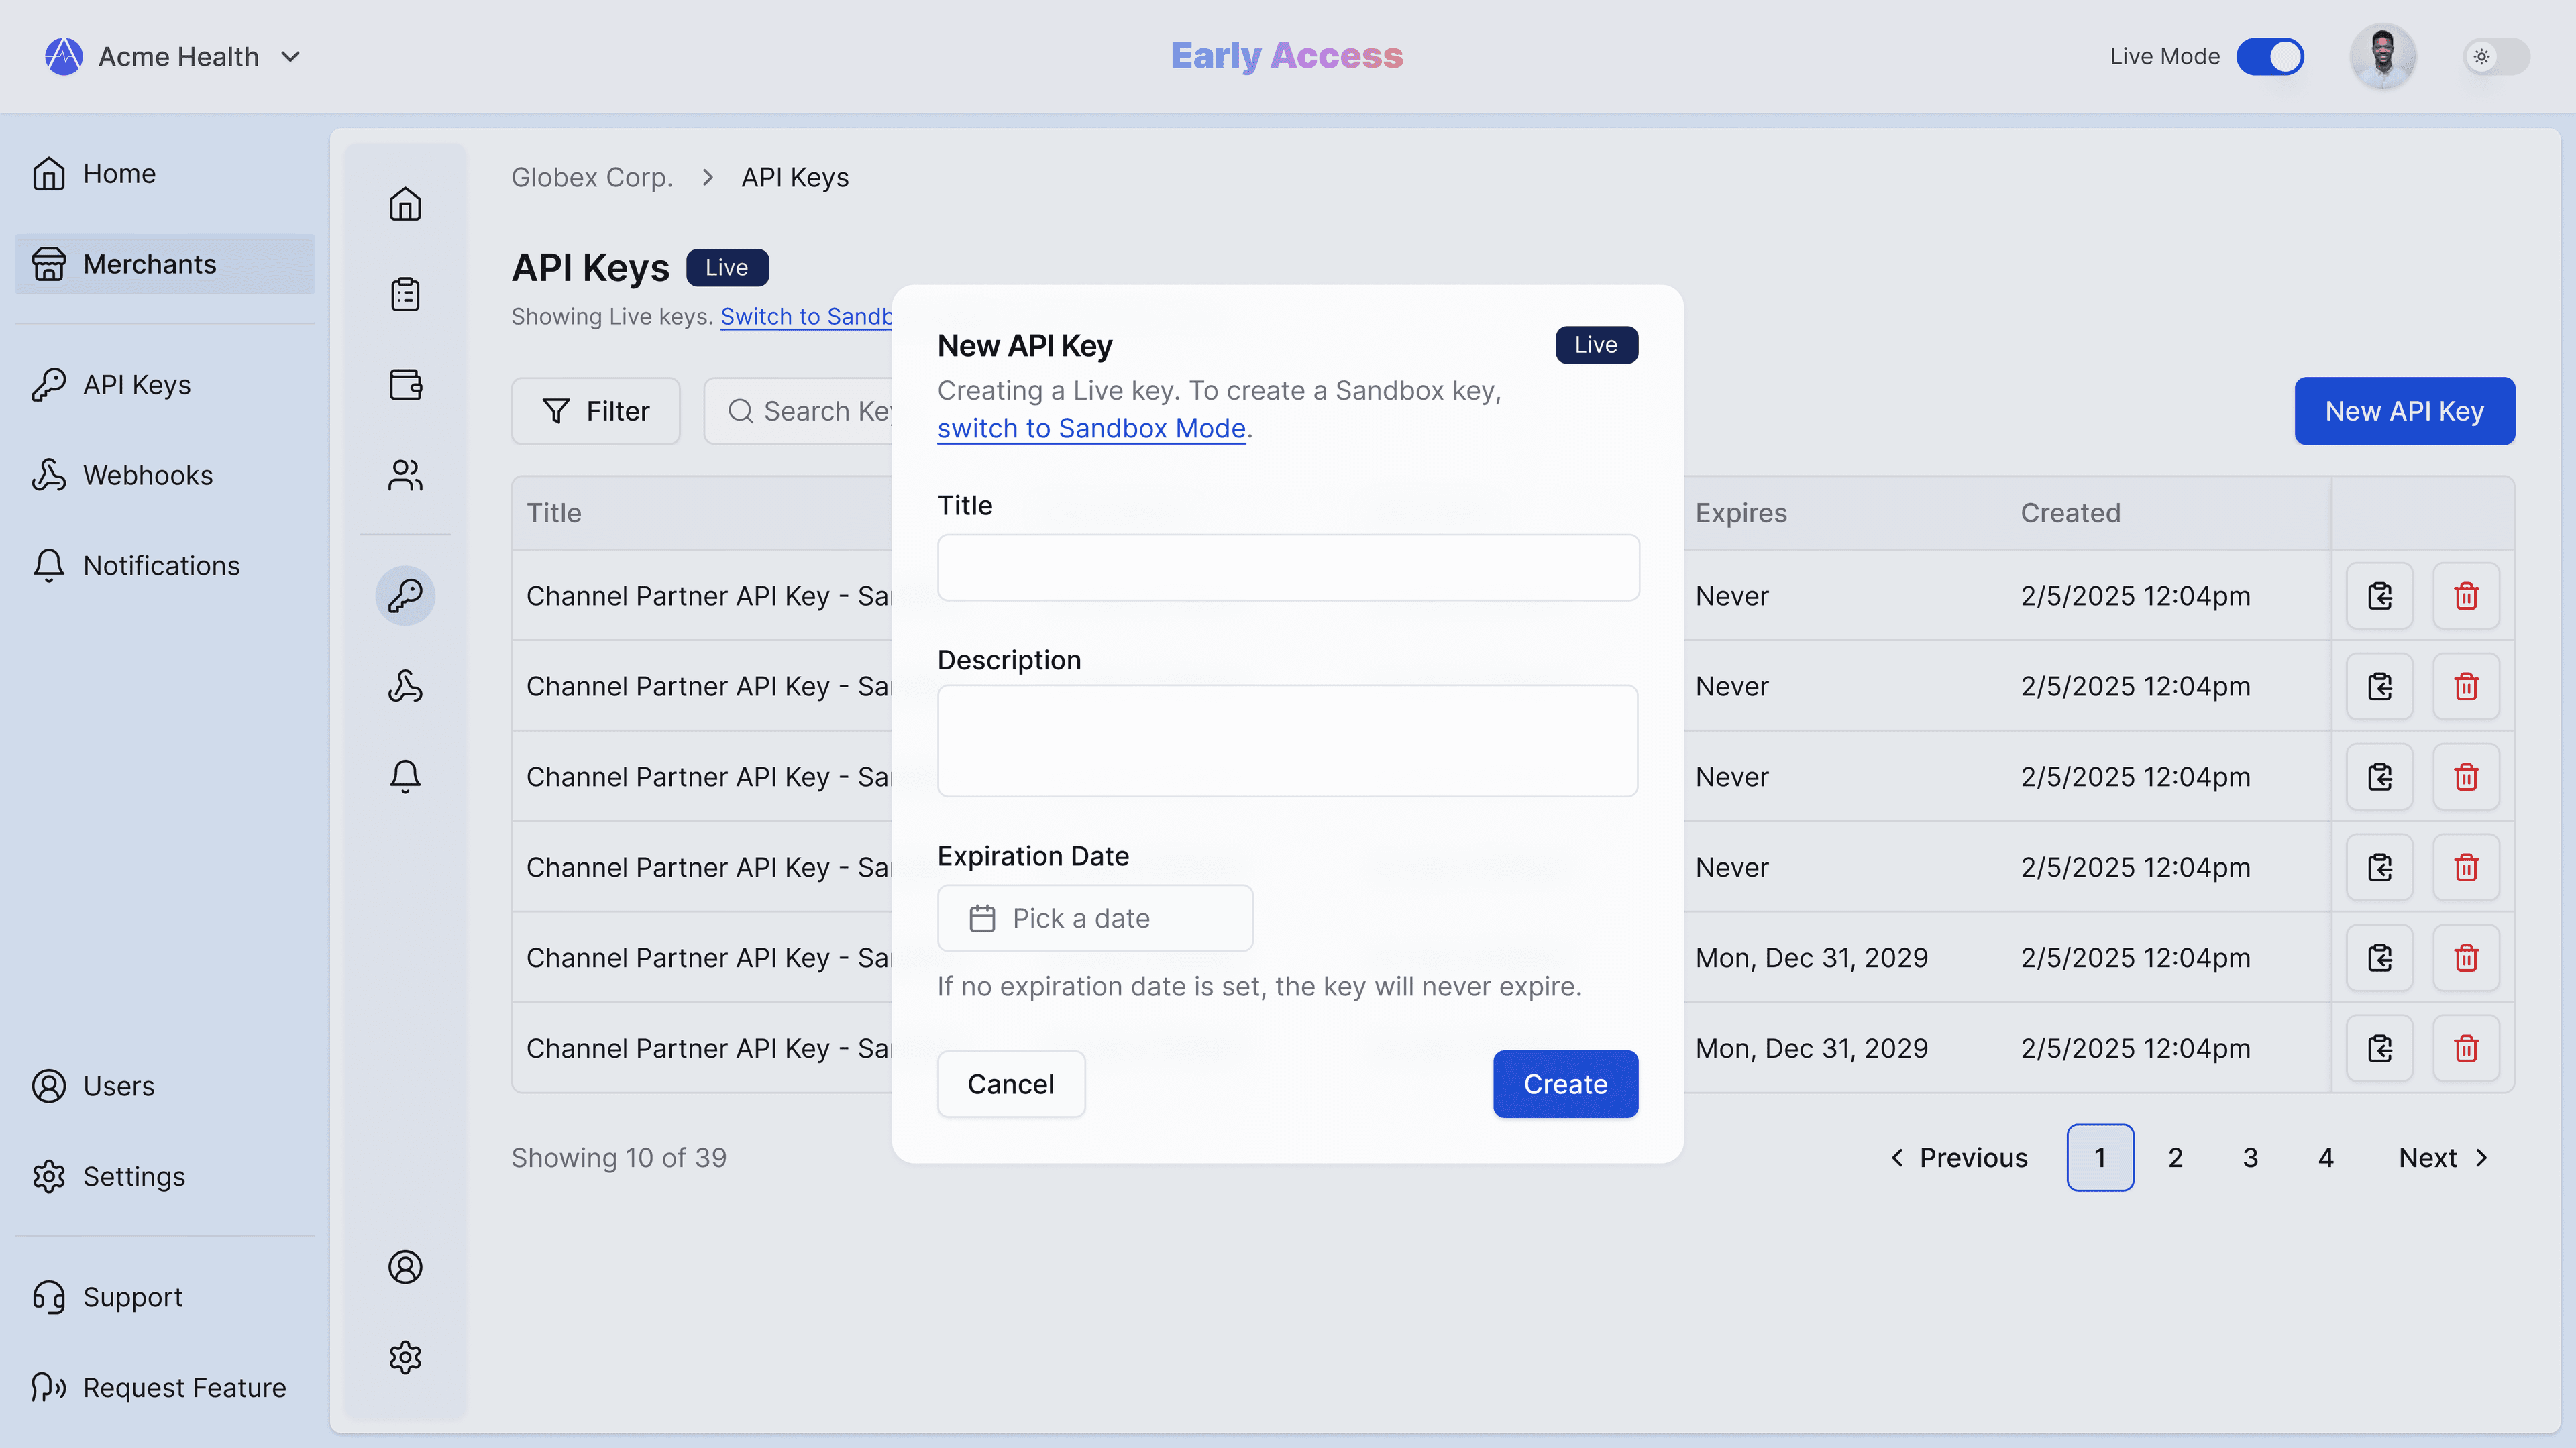Open Users in the left sidebar
Viewport: 2576px width, 1448px height.
[x=165, y=1086]
